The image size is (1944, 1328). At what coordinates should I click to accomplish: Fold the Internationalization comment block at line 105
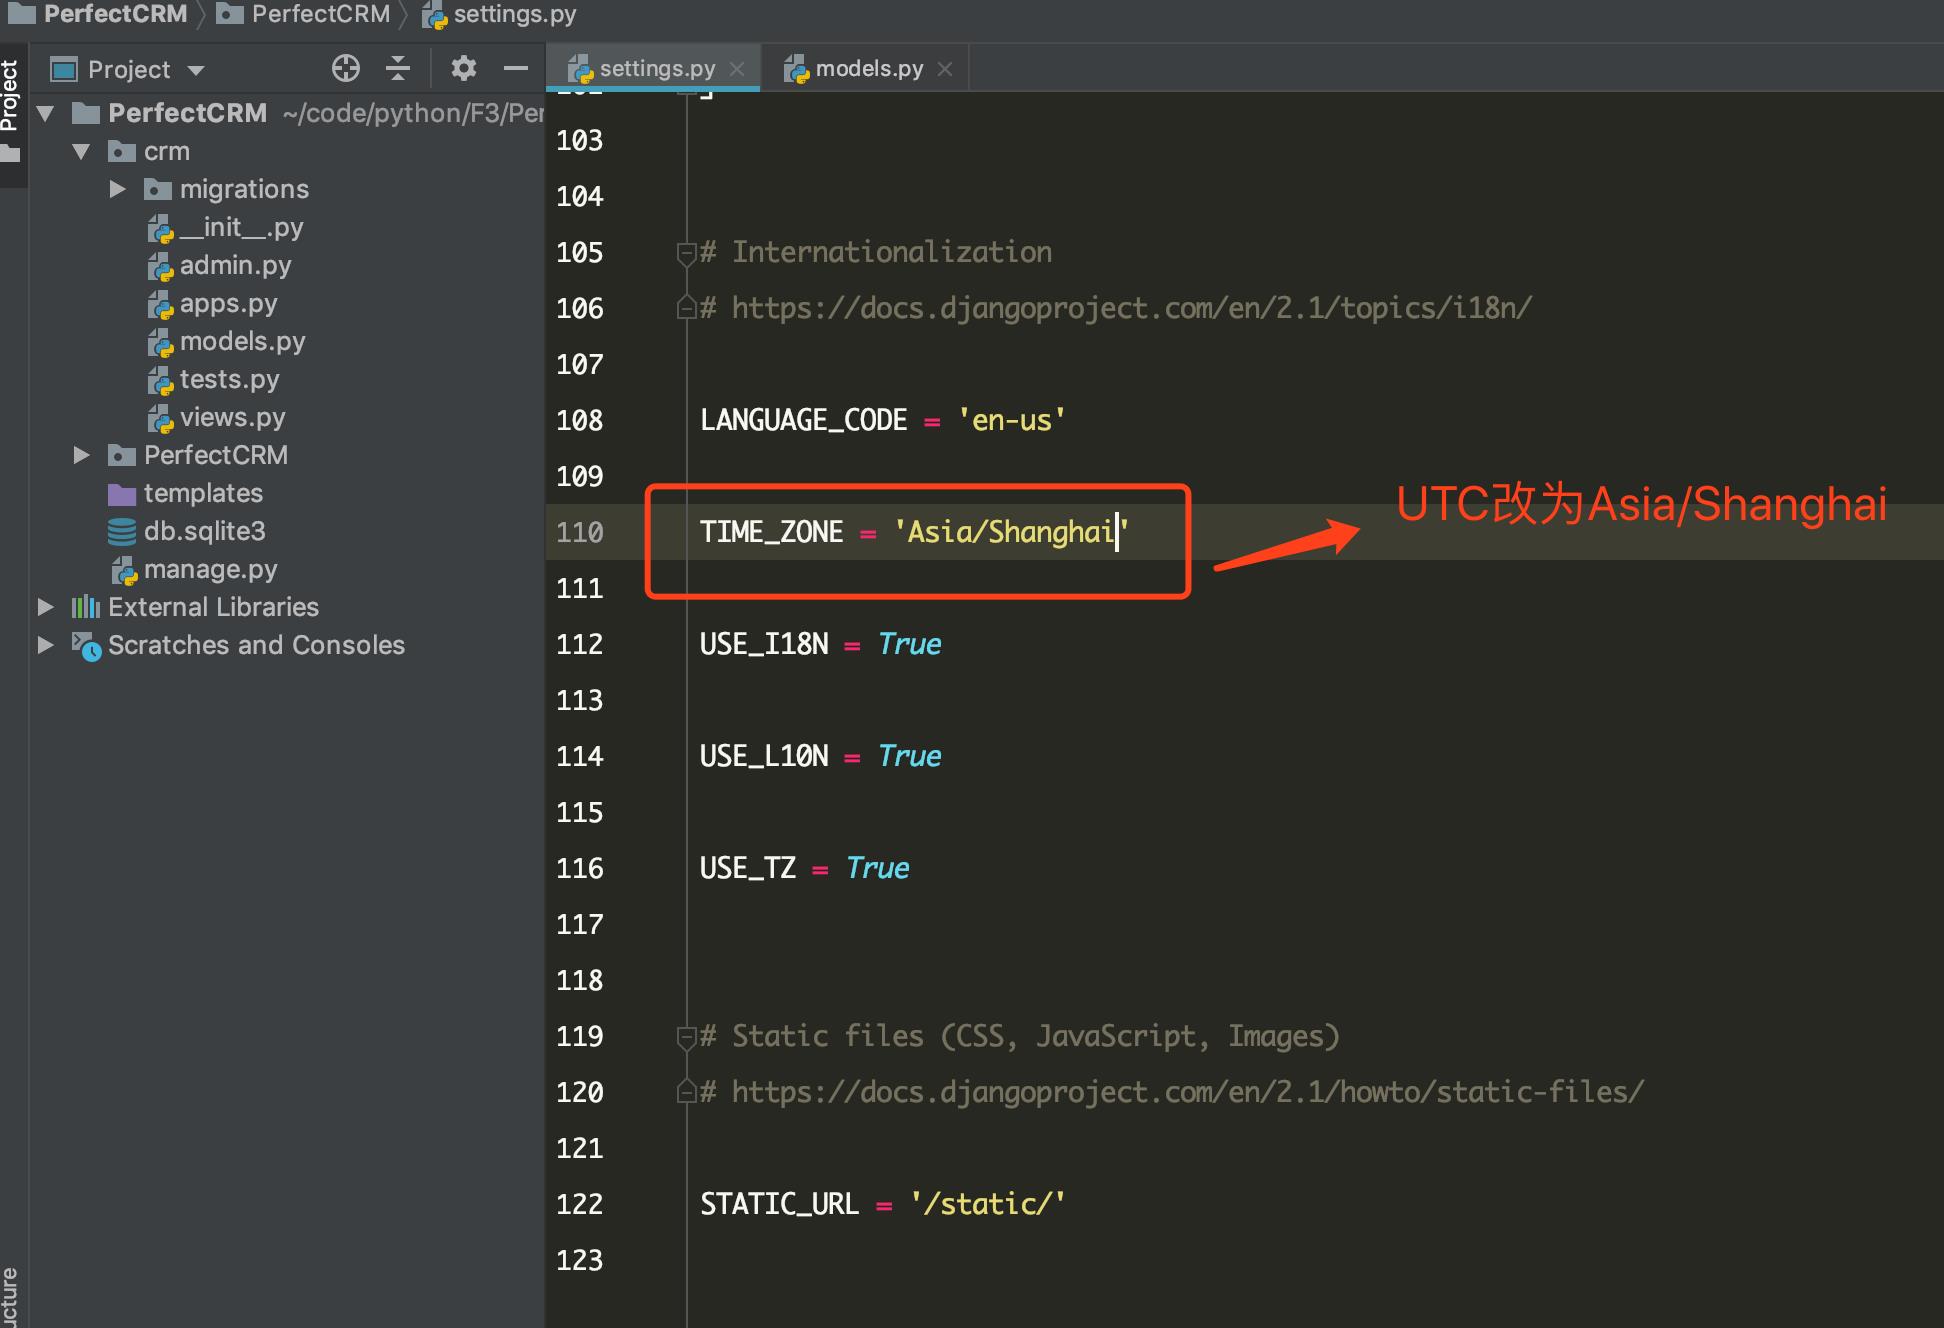pyautogui.click(x=686, y=253)
